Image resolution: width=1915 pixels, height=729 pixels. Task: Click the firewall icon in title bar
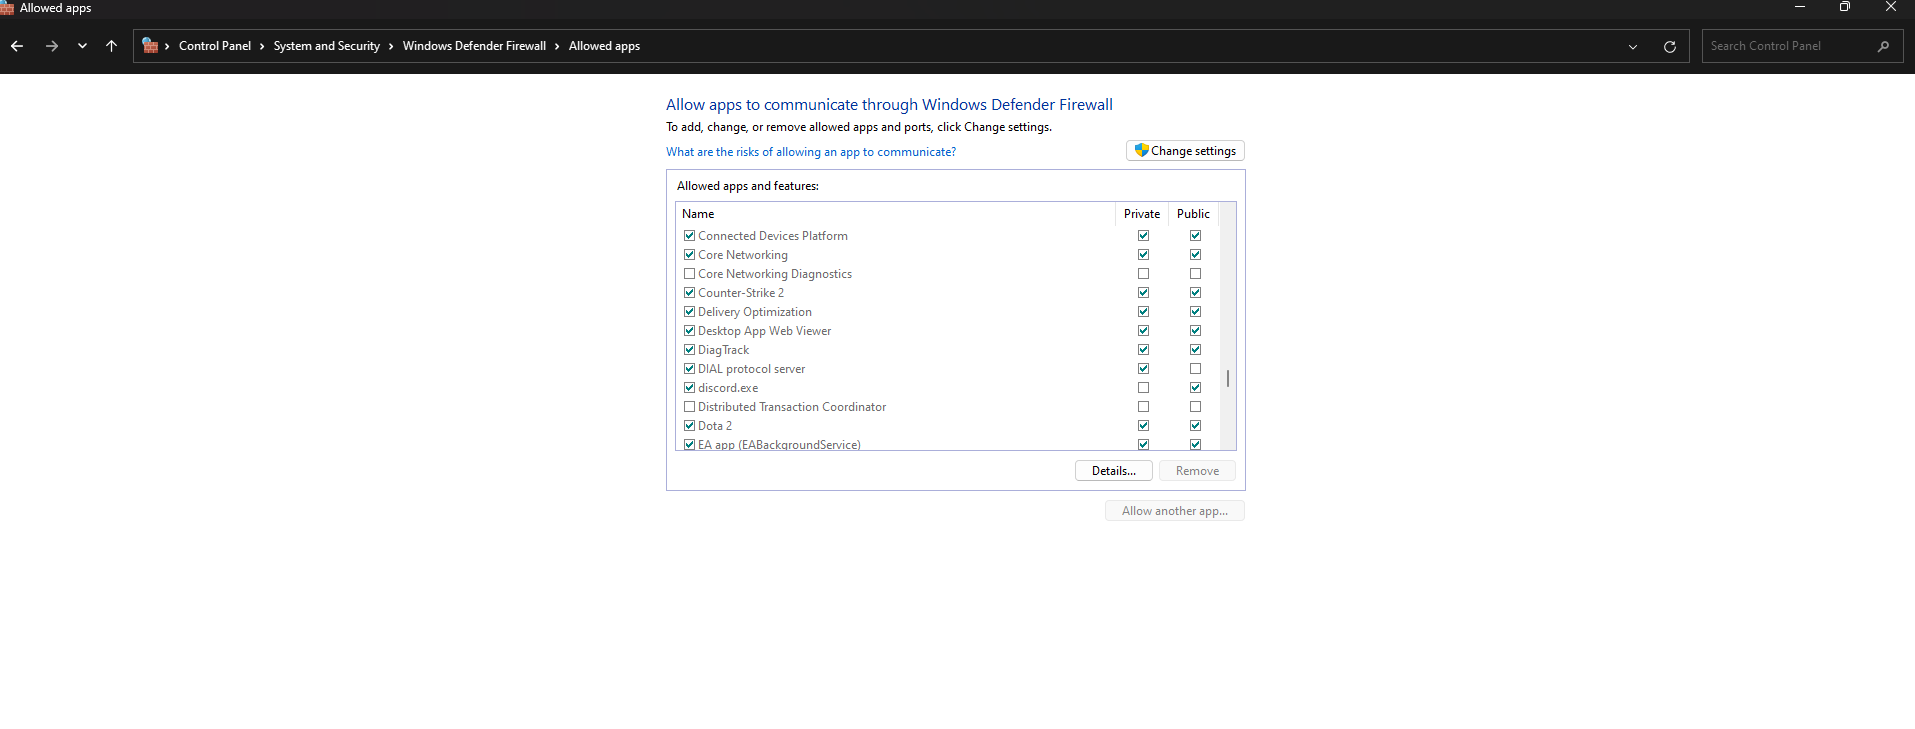[x=7, y=8]
